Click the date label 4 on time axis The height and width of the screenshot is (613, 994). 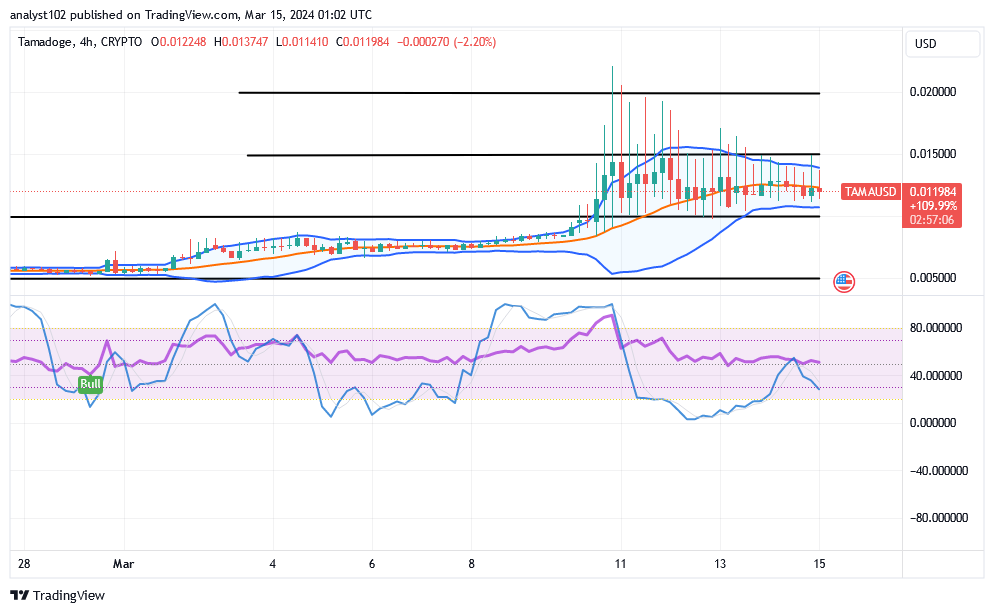point(273,564)
